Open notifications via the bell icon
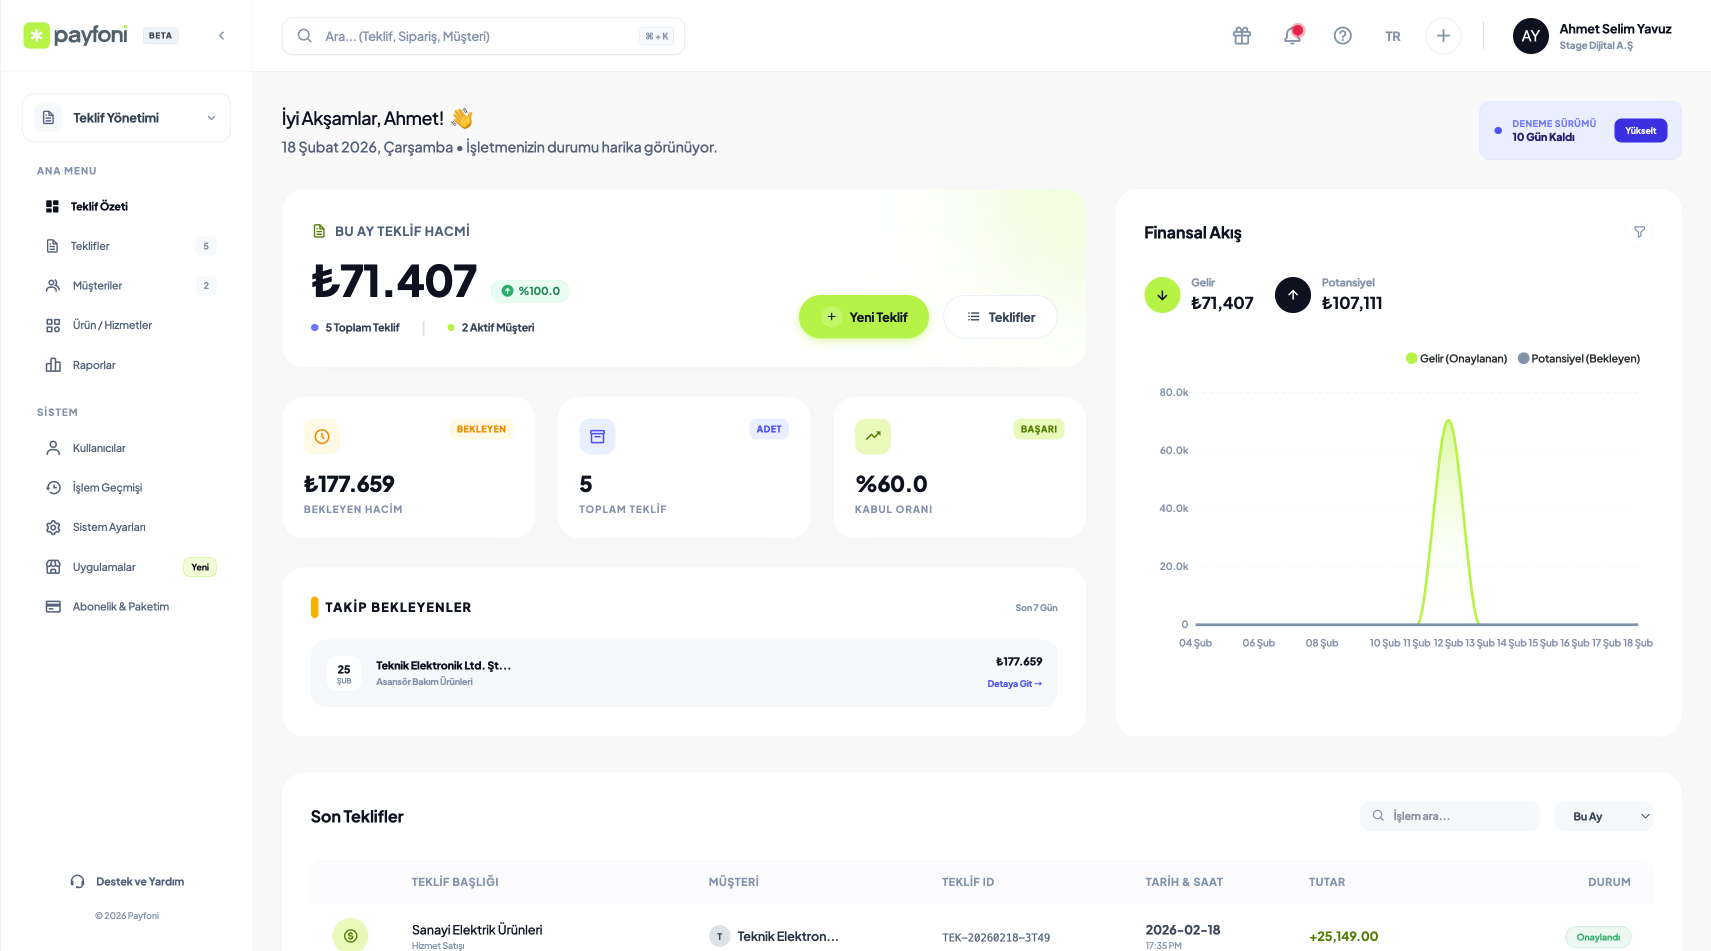The height and width of the screenshot is (951, 1711). tap(1292, 35)
